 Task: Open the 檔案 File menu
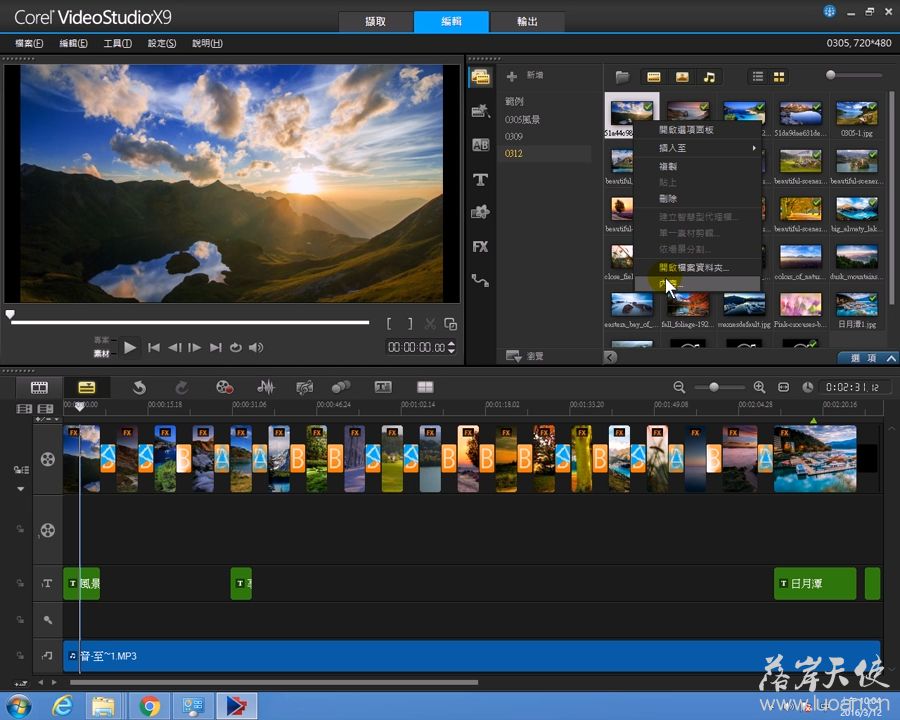pos(29,43)
